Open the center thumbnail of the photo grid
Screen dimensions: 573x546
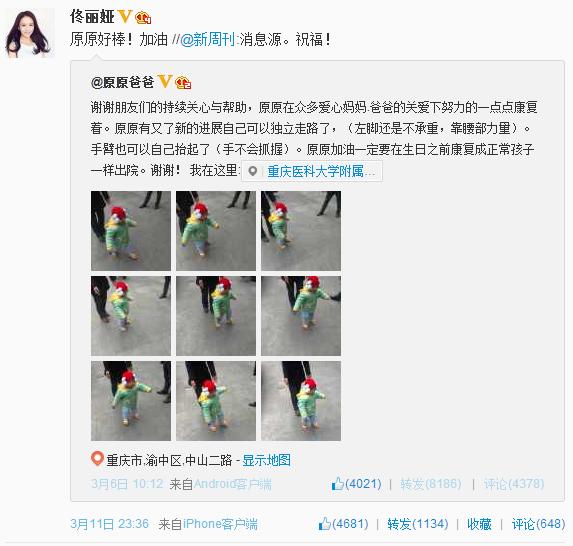pos(216,316)
